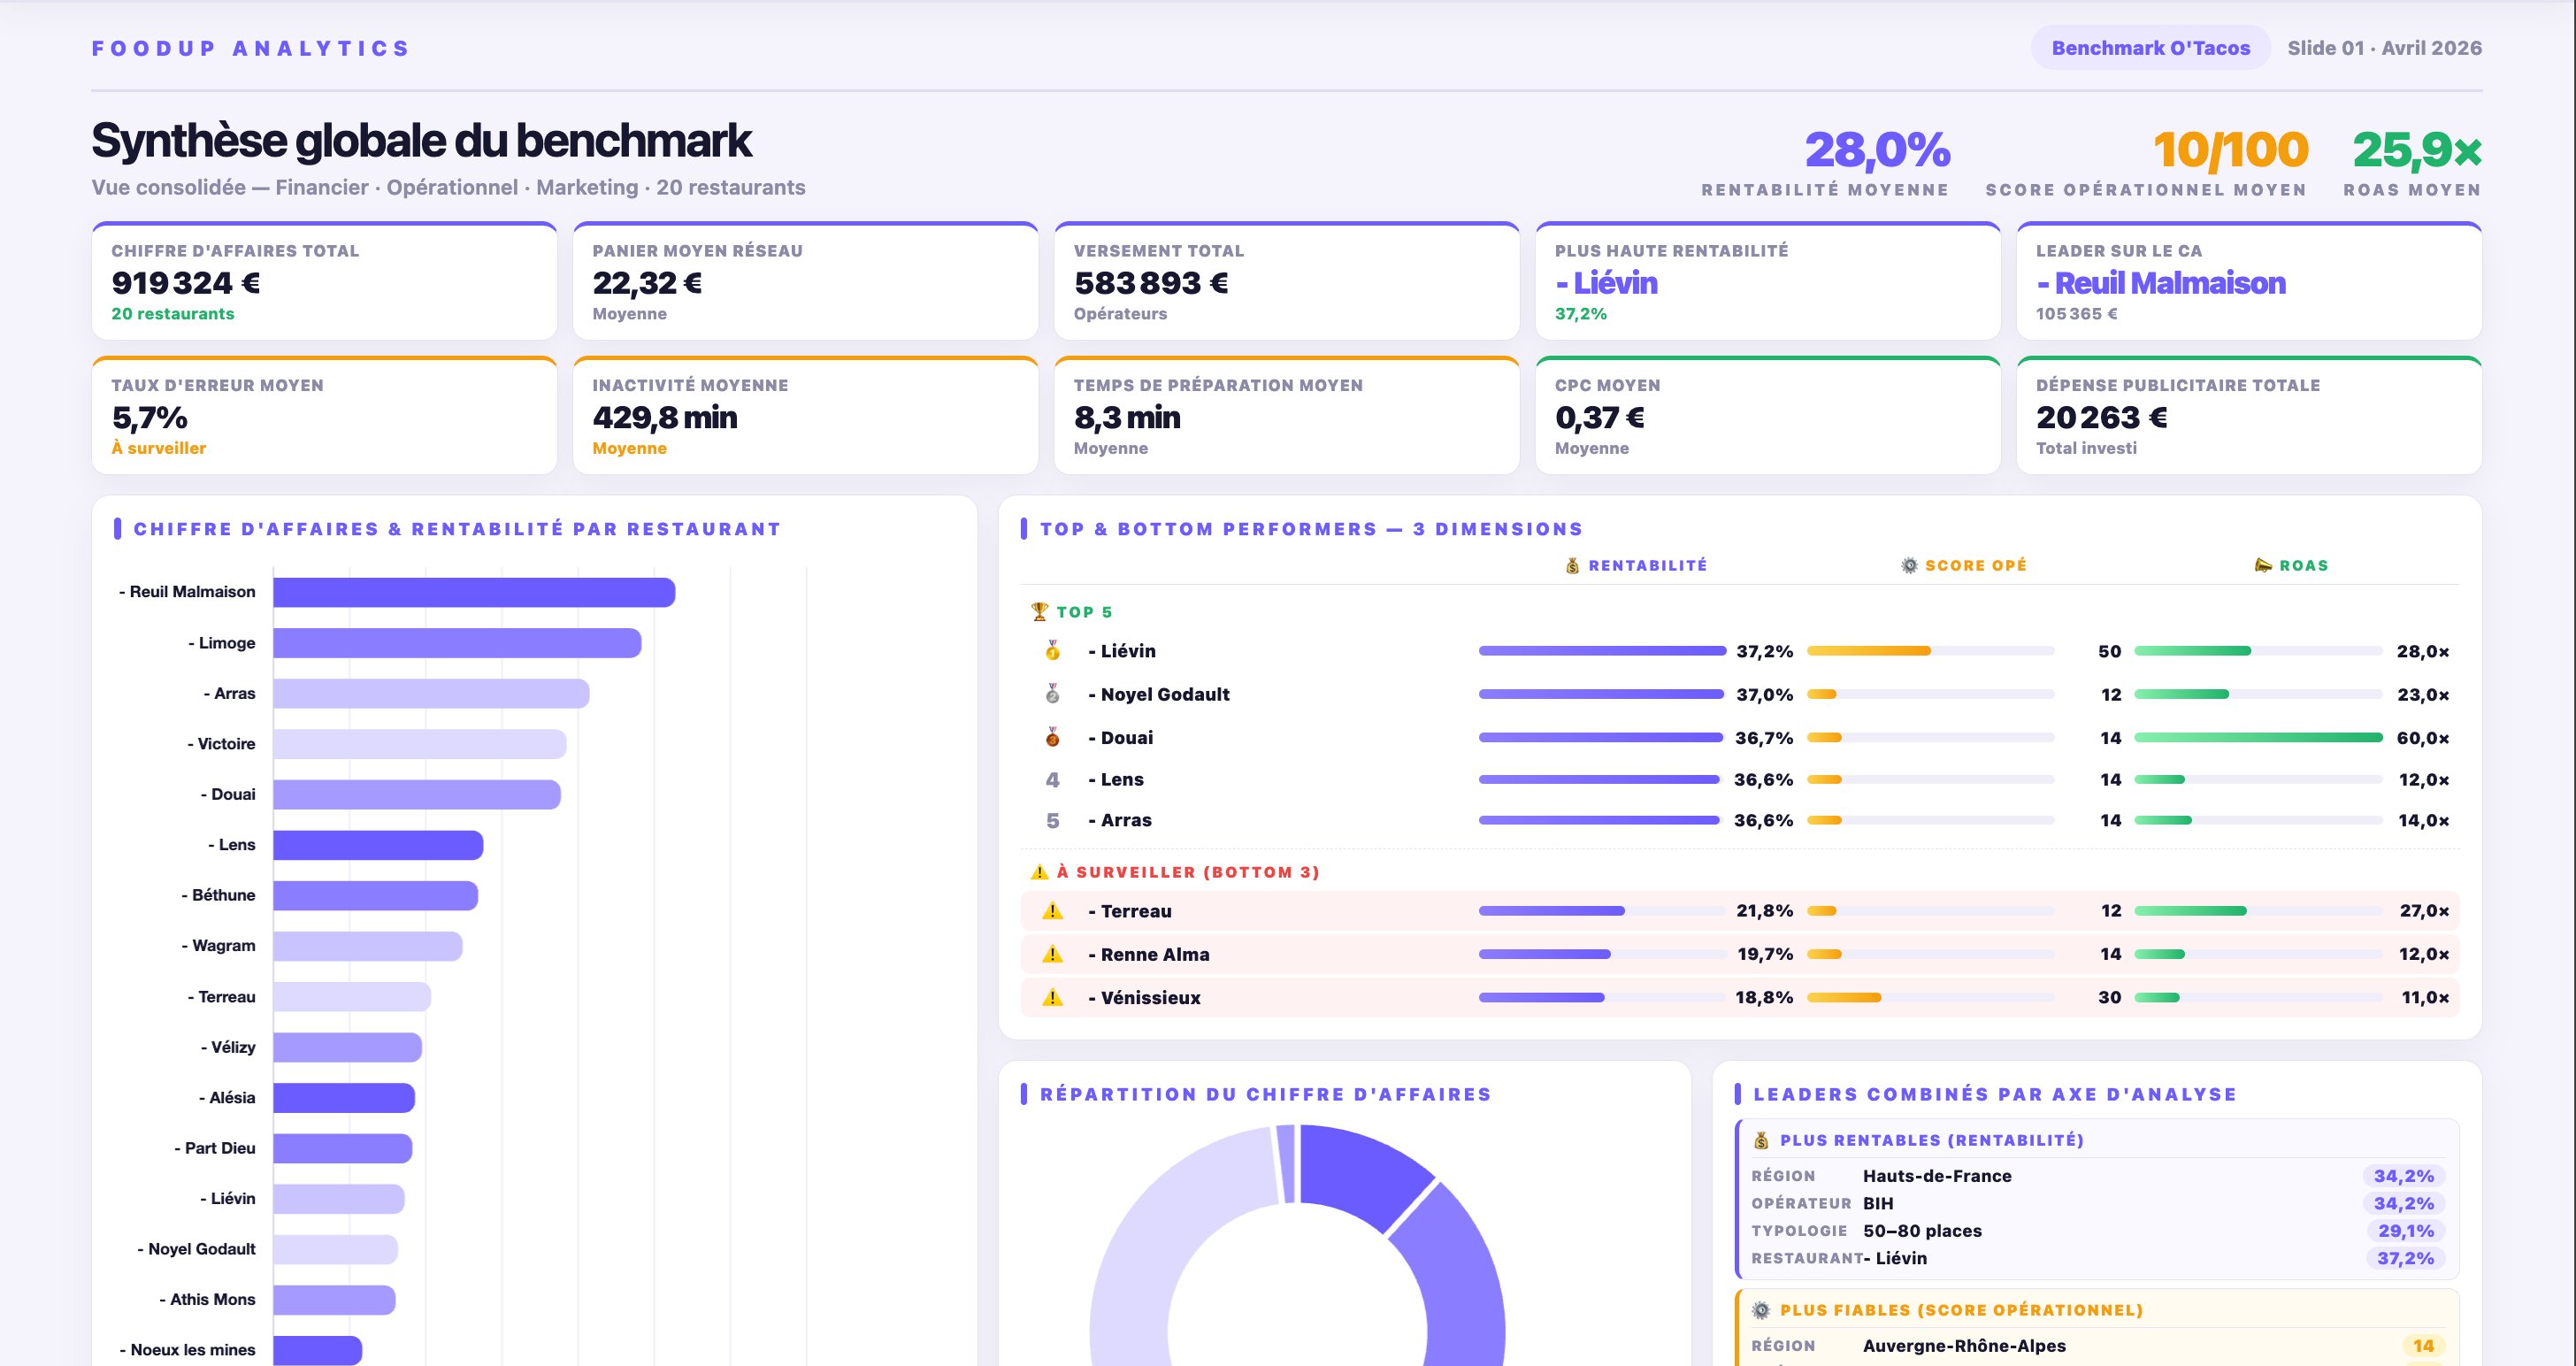Click the FOODUP ANALYTICS brand title
Viewport: 2576px width, 1366px height.
click(251, 48)
